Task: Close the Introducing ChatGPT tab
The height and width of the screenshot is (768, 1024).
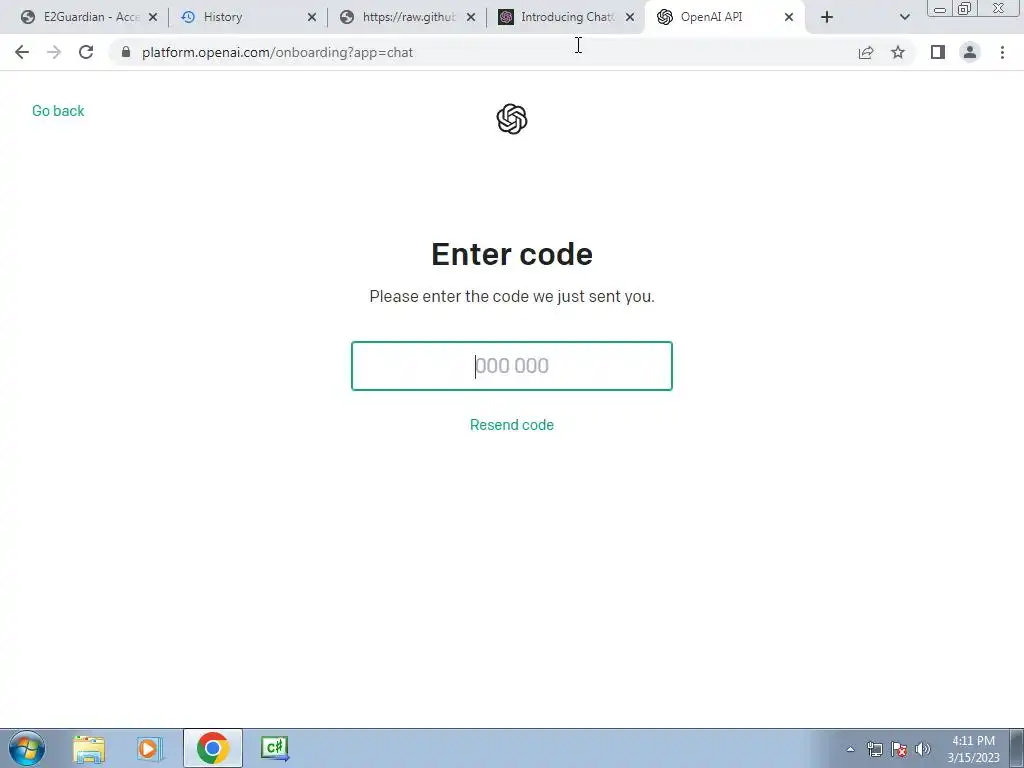Action: click(630, 17)
